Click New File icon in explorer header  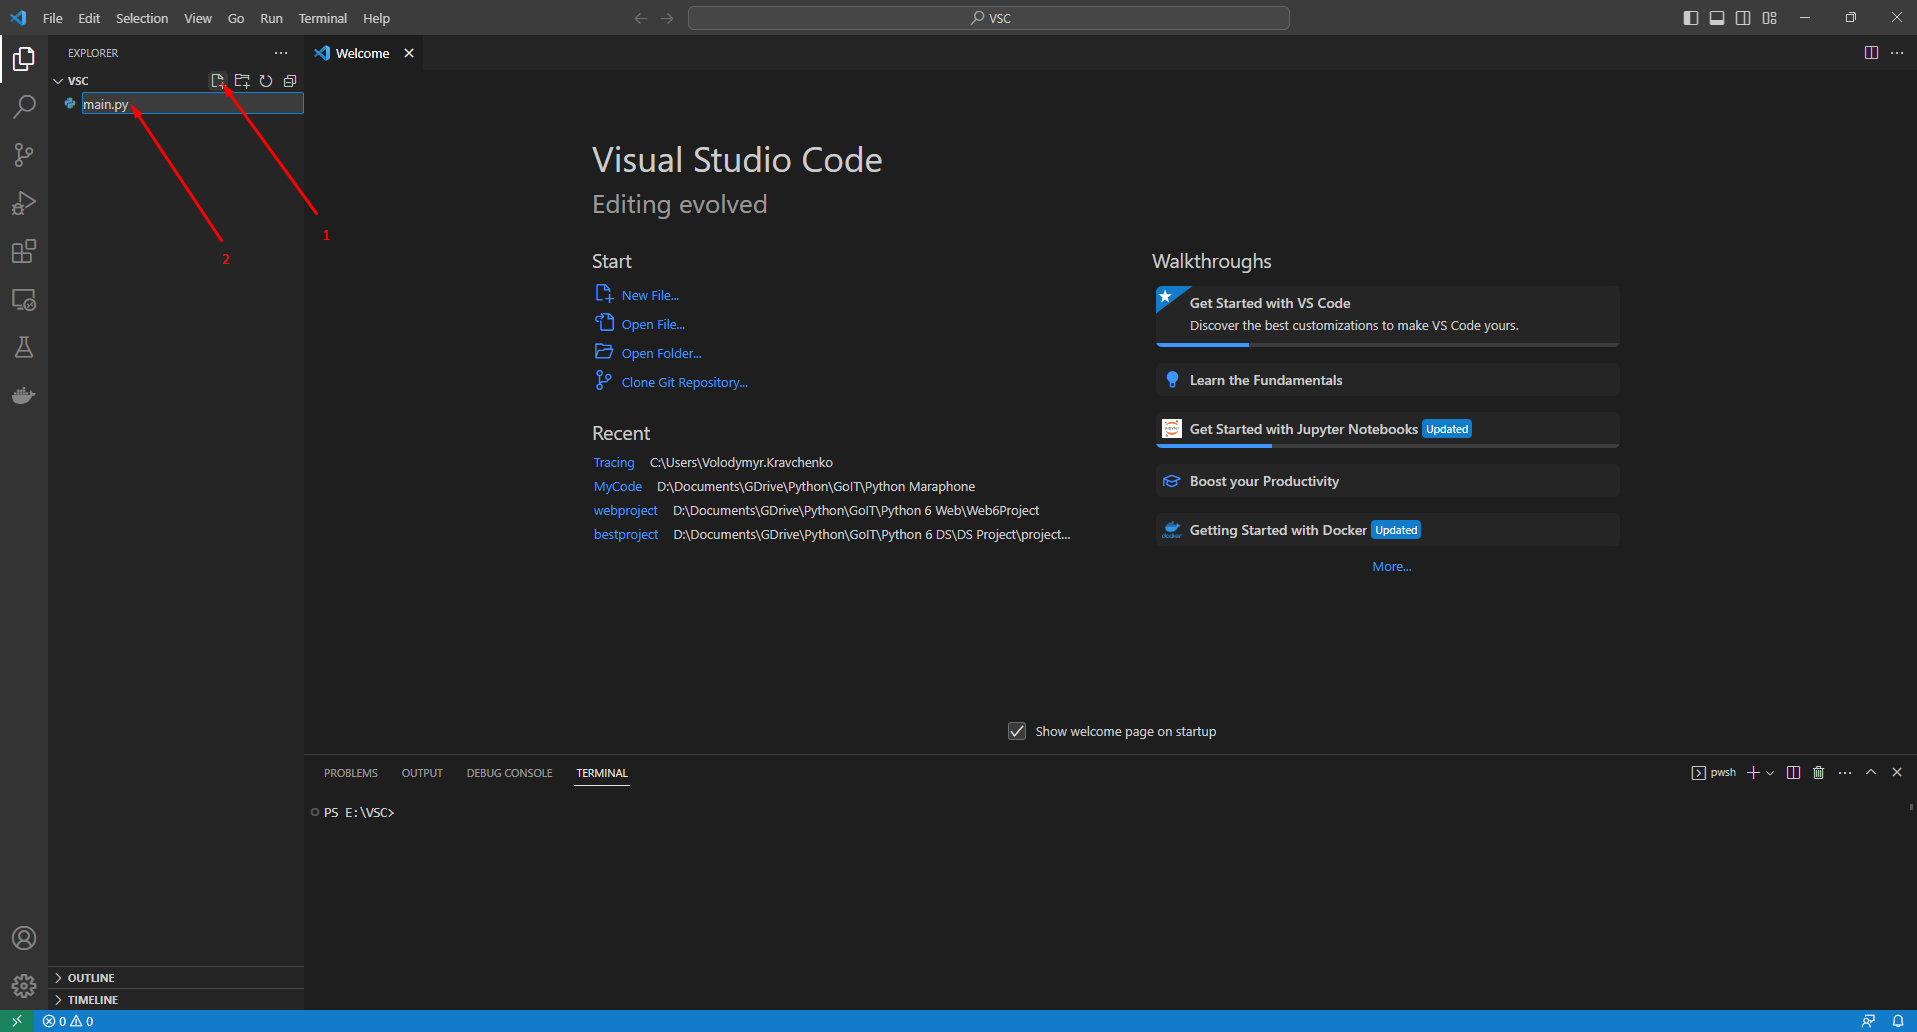(217, 81)
